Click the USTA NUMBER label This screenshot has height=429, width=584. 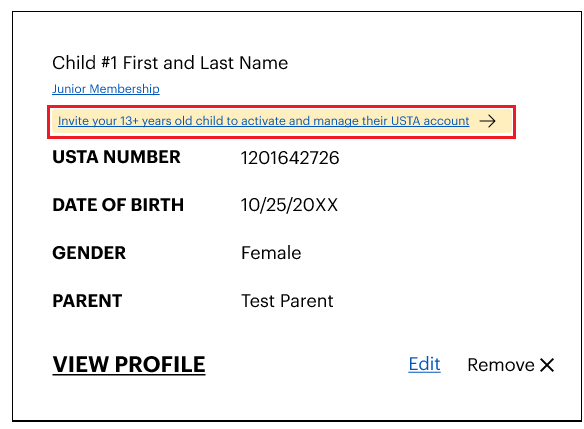click(116, 157)
